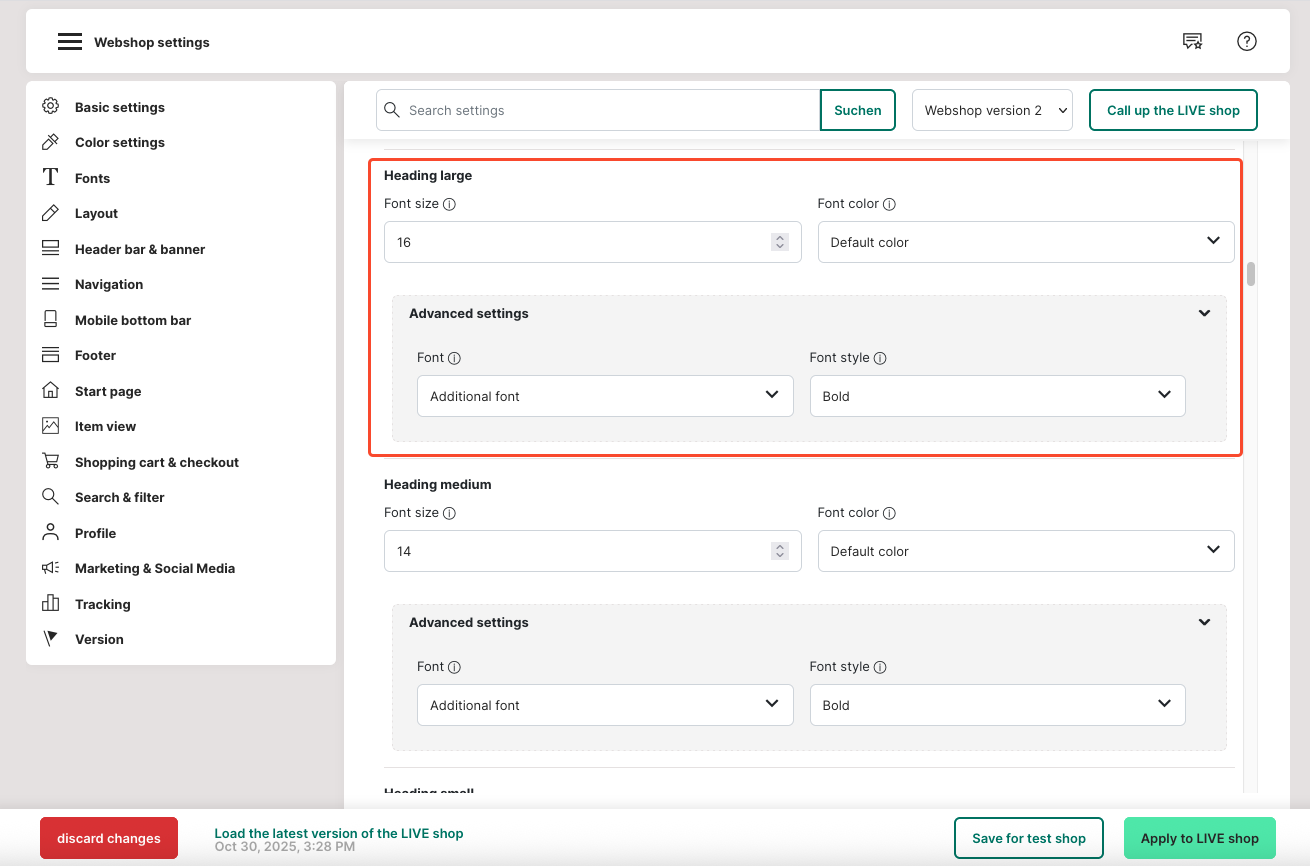Open the help question mark icon
Image resolution: width=1310 pixels, height=866 pixels.
click(x=1246, y=41)
